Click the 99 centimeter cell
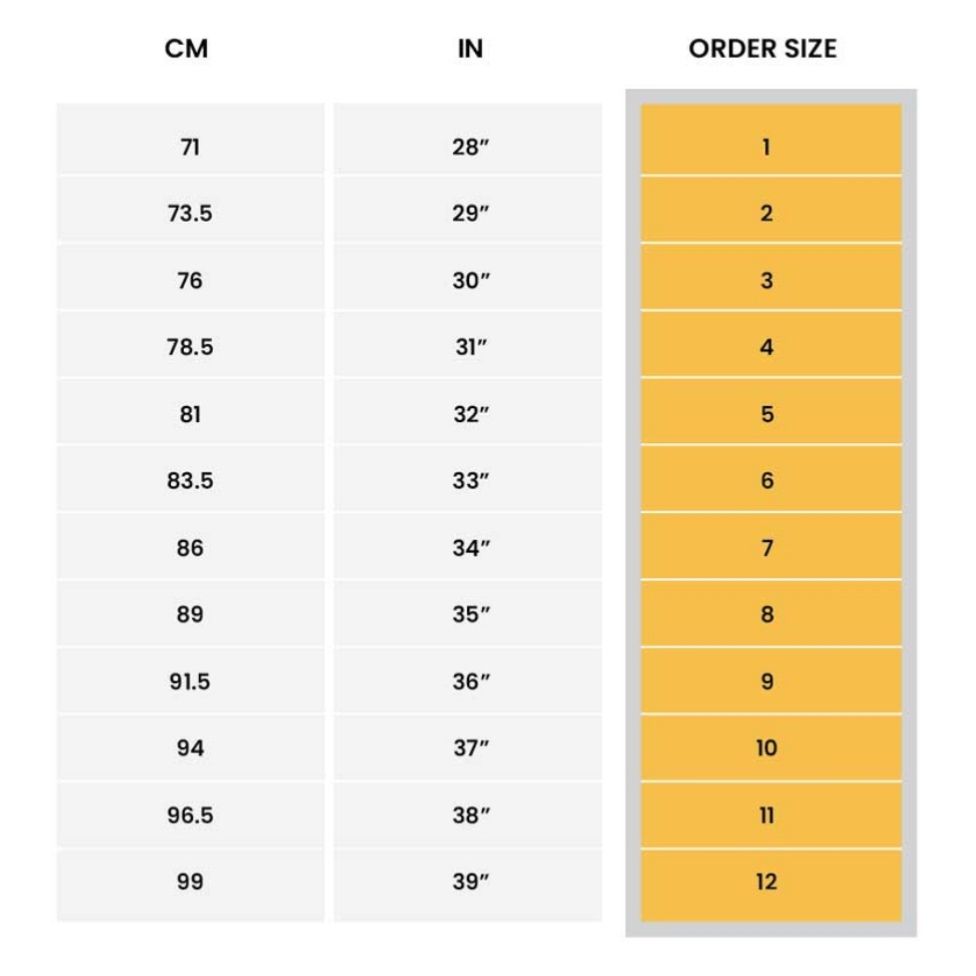976x976 pixels. tap(190, 882)
